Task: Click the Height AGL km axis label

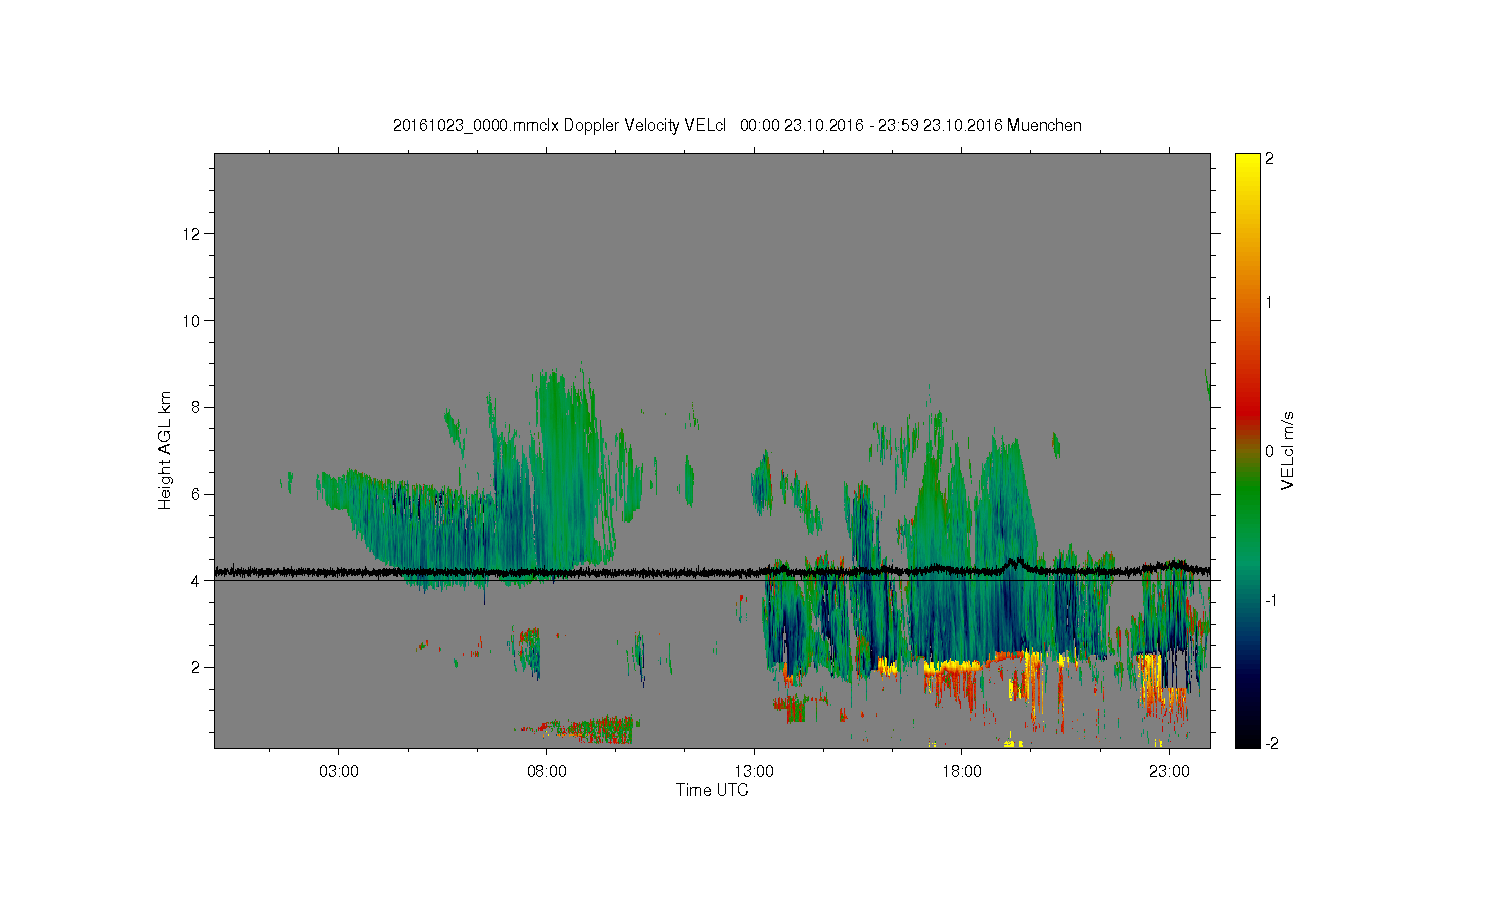Action: click(165, 450)
